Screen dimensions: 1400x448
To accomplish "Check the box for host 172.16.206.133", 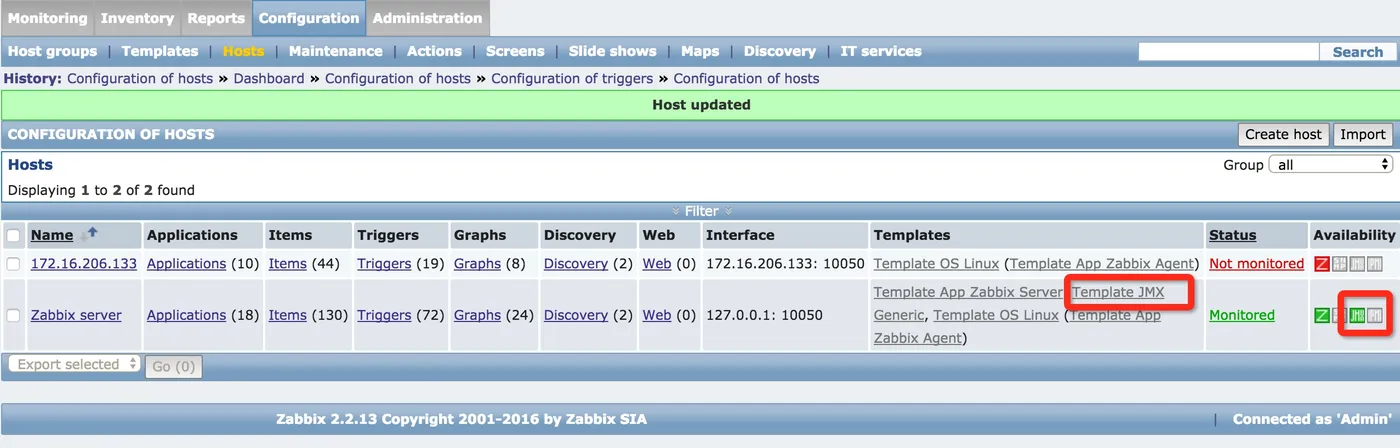I will tap(13, 264).
